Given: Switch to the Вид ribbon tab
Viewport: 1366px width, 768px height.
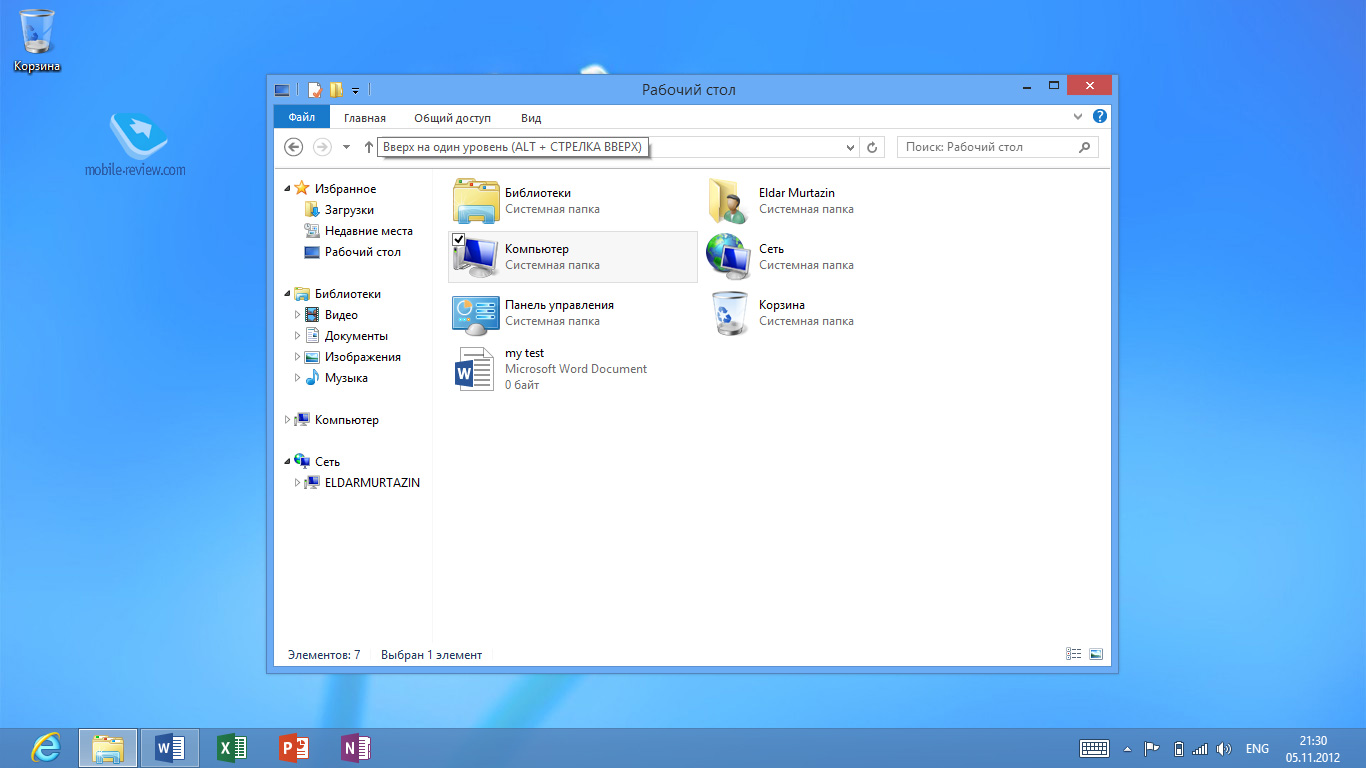Looking at the screenshot, I should click(531, 118).
